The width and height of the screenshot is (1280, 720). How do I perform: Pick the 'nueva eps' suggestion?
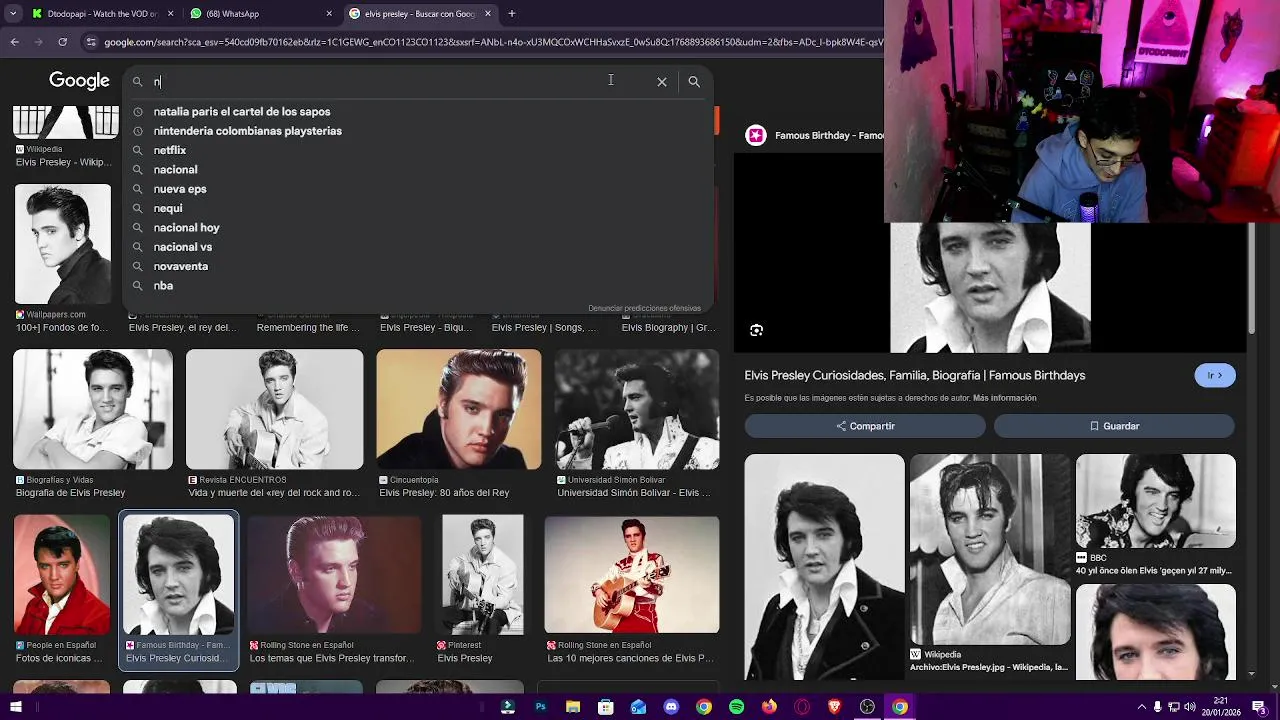click(x=180, y=189)
